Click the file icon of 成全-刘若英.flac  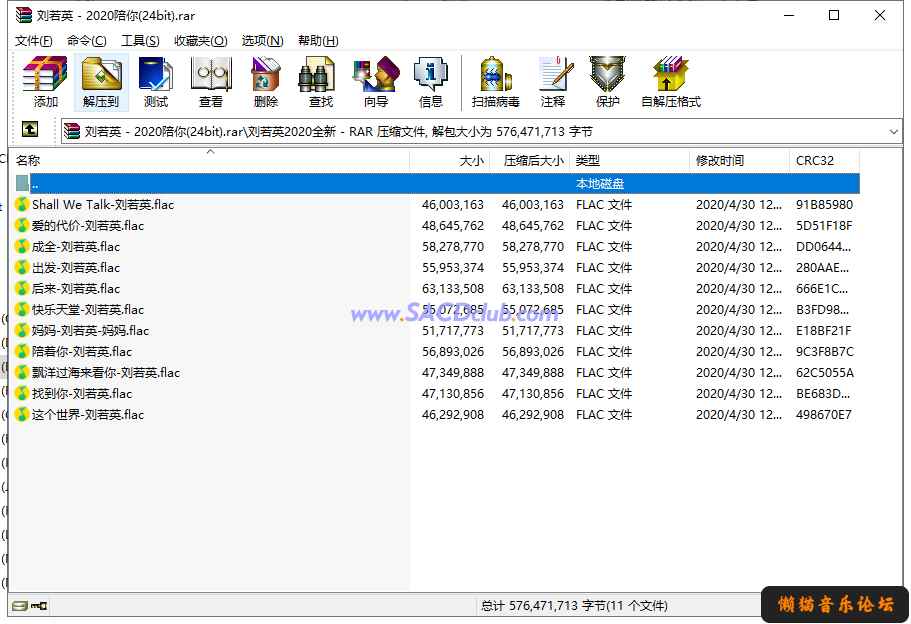tap(21, 246)
